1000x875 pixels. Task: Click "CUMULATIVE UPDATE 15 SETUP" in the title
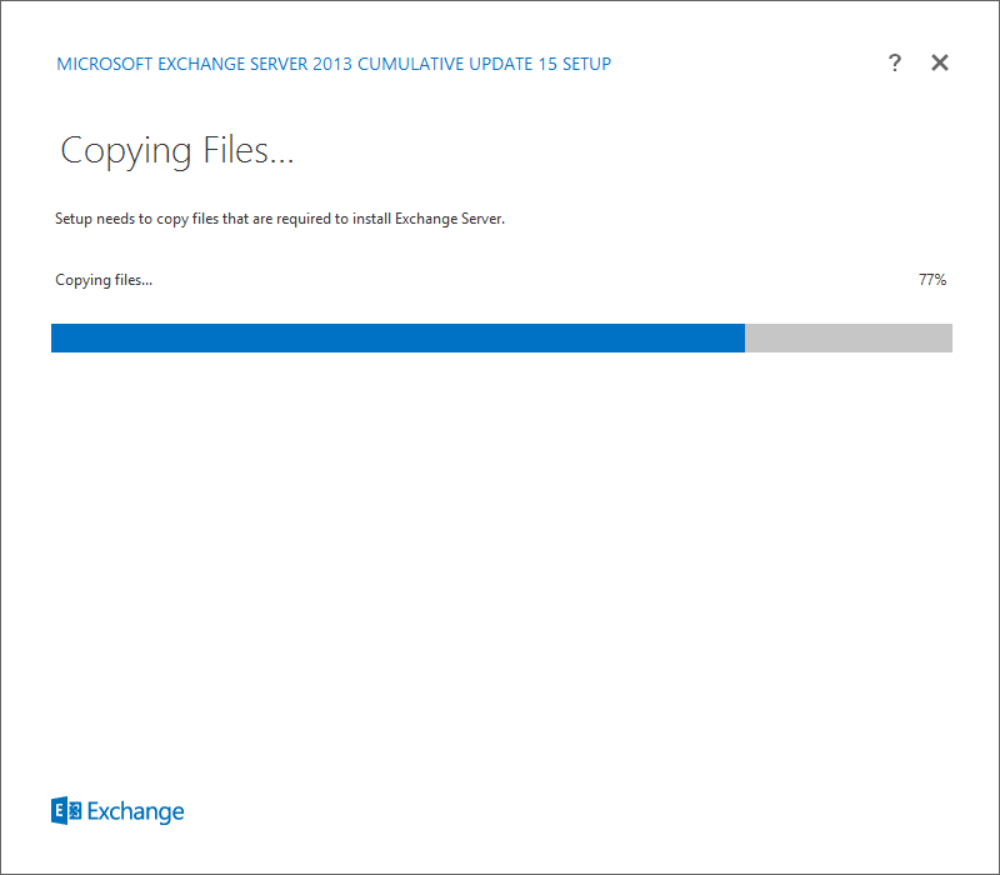tap(484, 64)
